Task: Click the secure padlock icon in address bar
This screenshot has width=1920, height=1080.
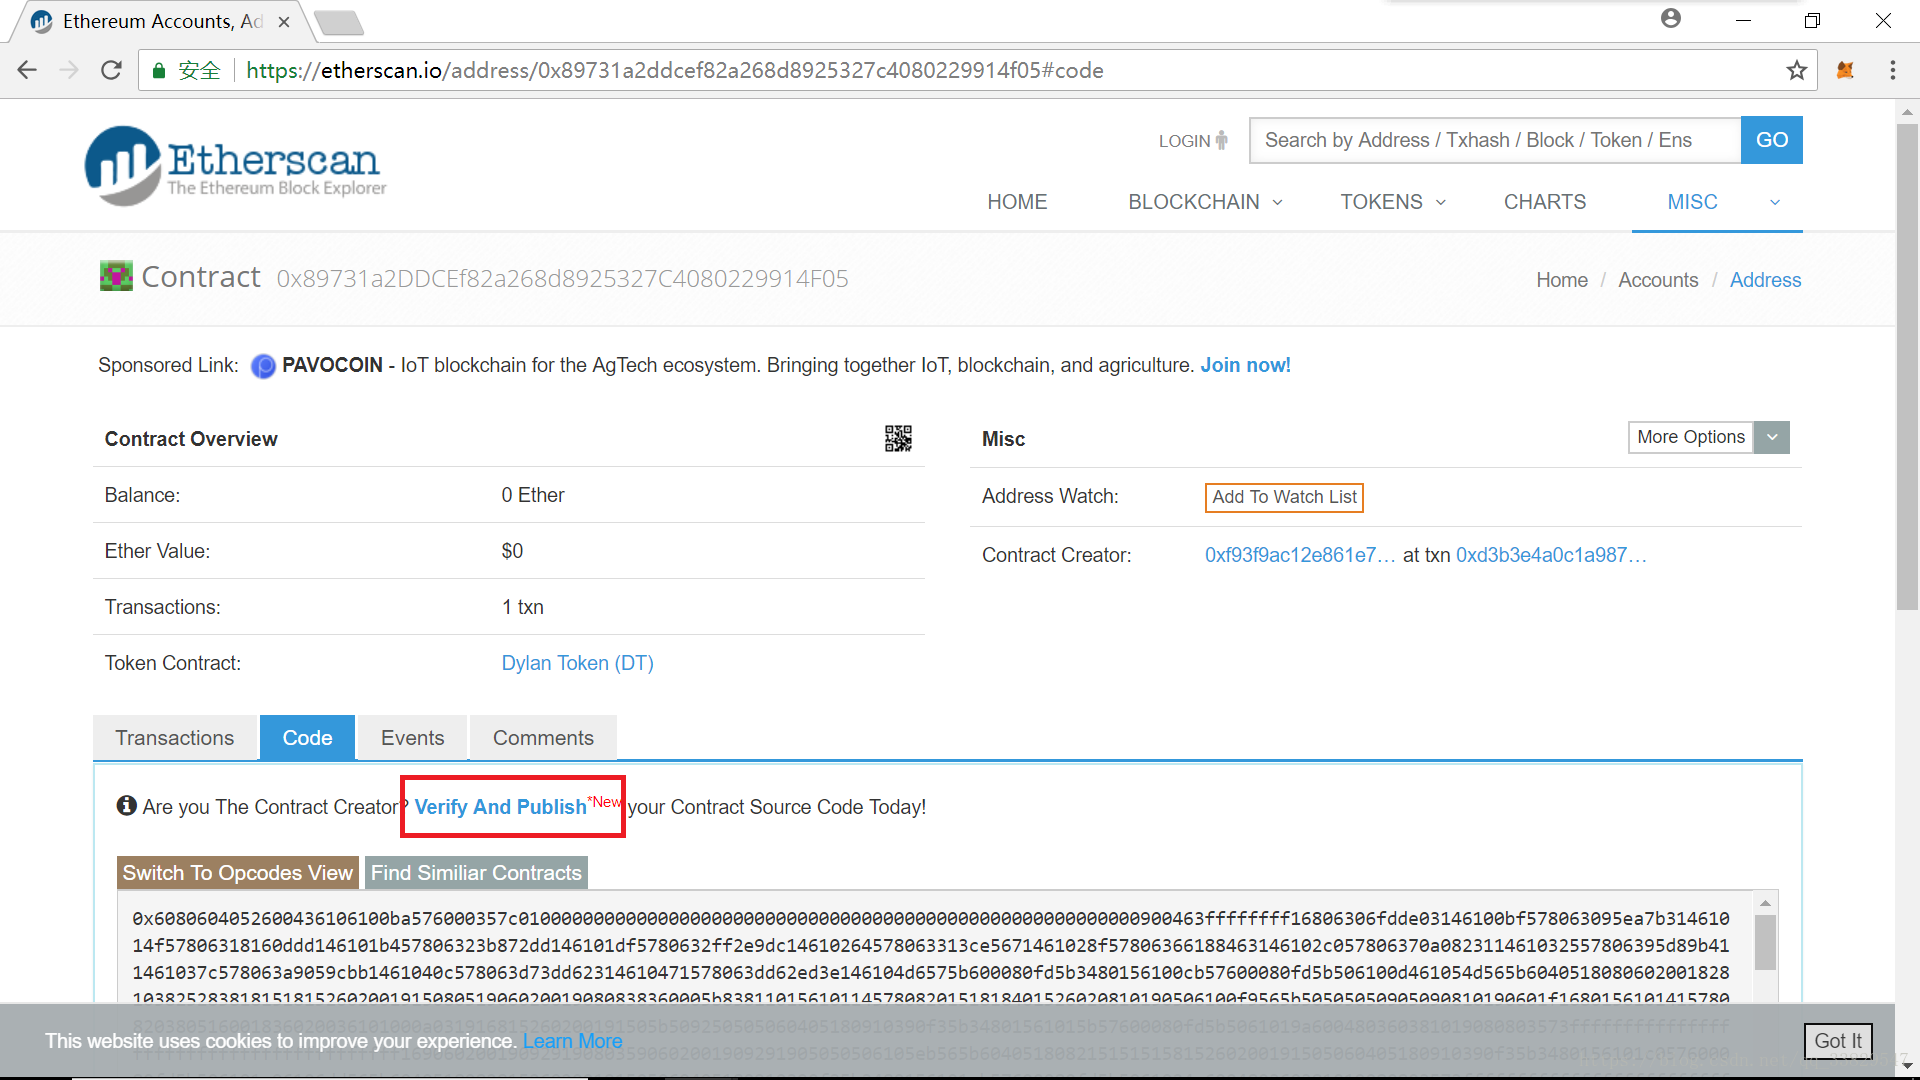Action: pyautogui.click(x=158, y=70)
